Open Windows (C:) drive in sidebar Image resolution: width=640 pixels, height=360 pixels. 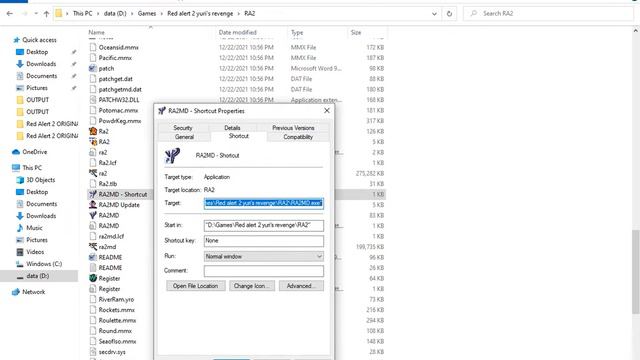(x=44, y=264)
